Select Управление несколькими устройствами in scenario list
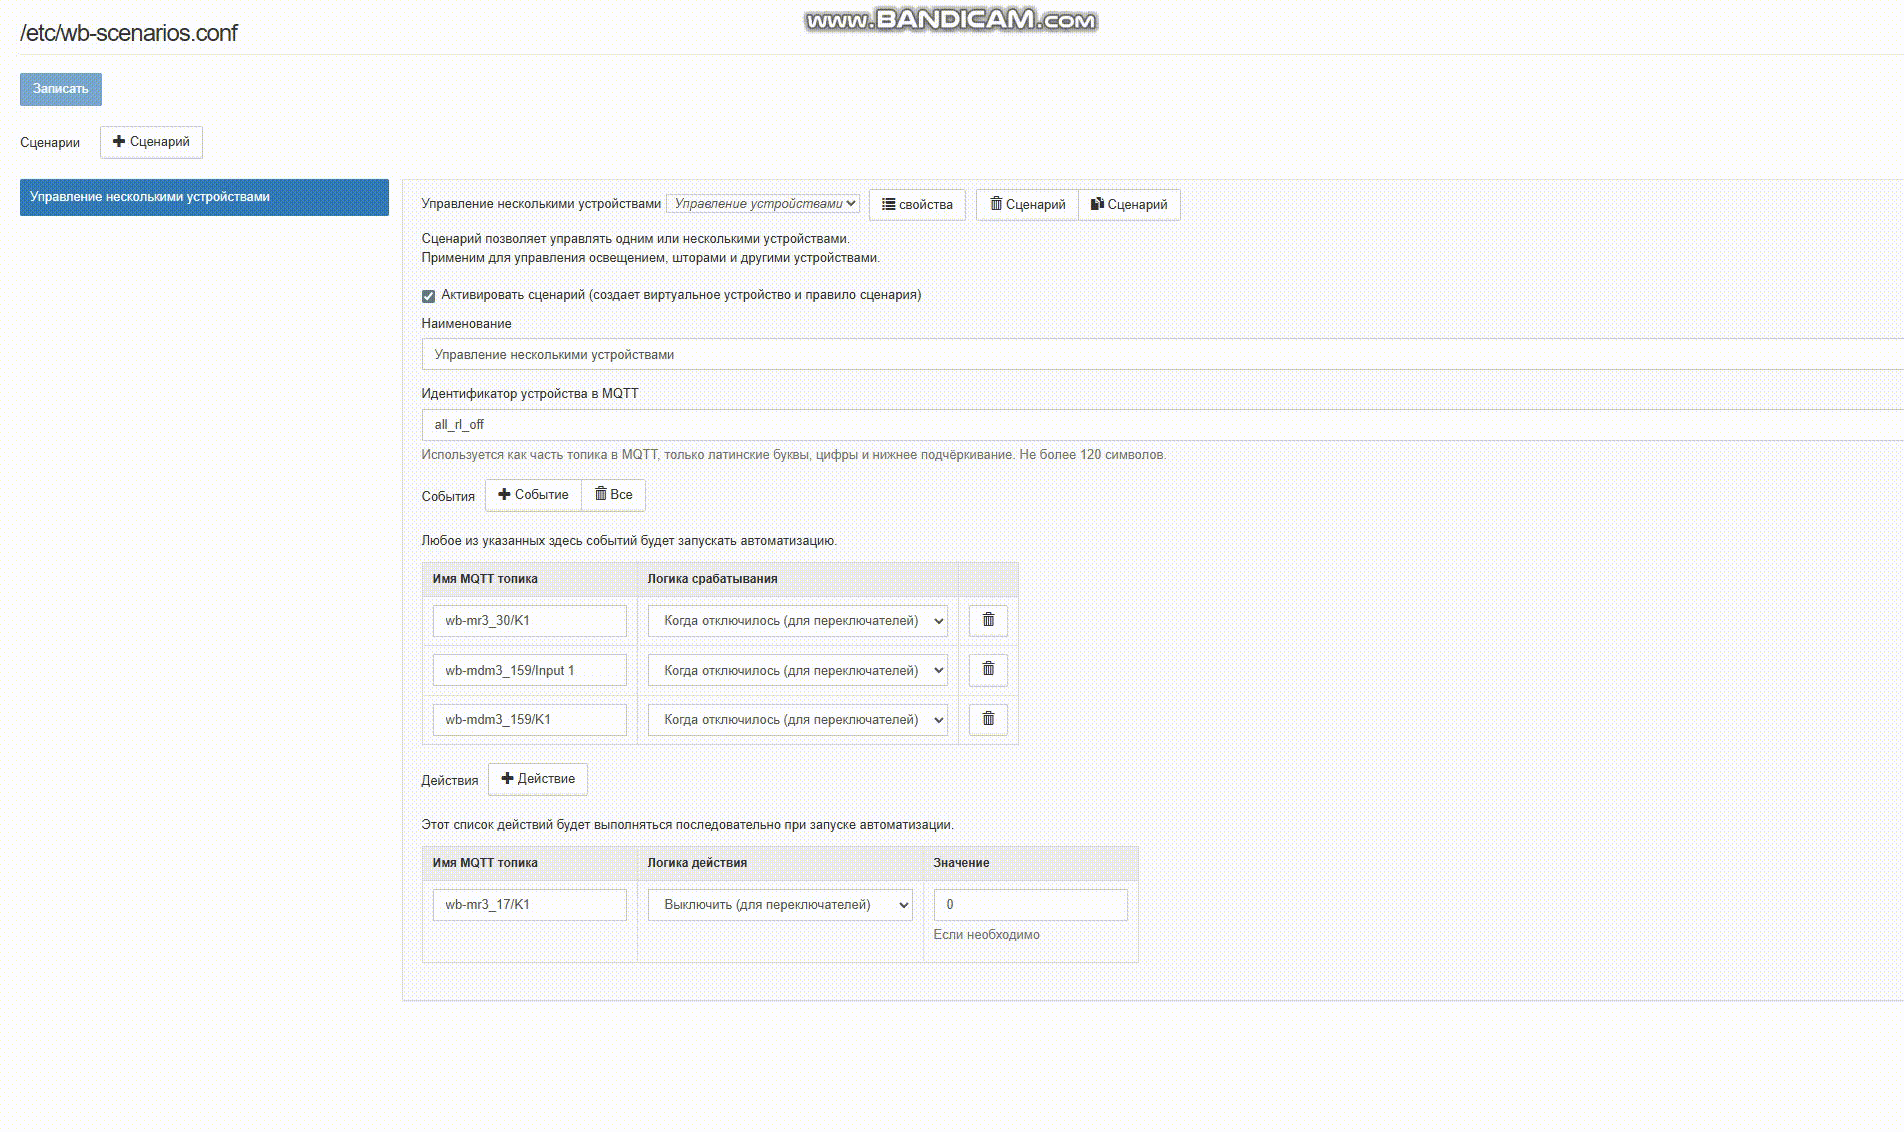The width and height of the screenshot is (1904, 1132). (204, 197)
